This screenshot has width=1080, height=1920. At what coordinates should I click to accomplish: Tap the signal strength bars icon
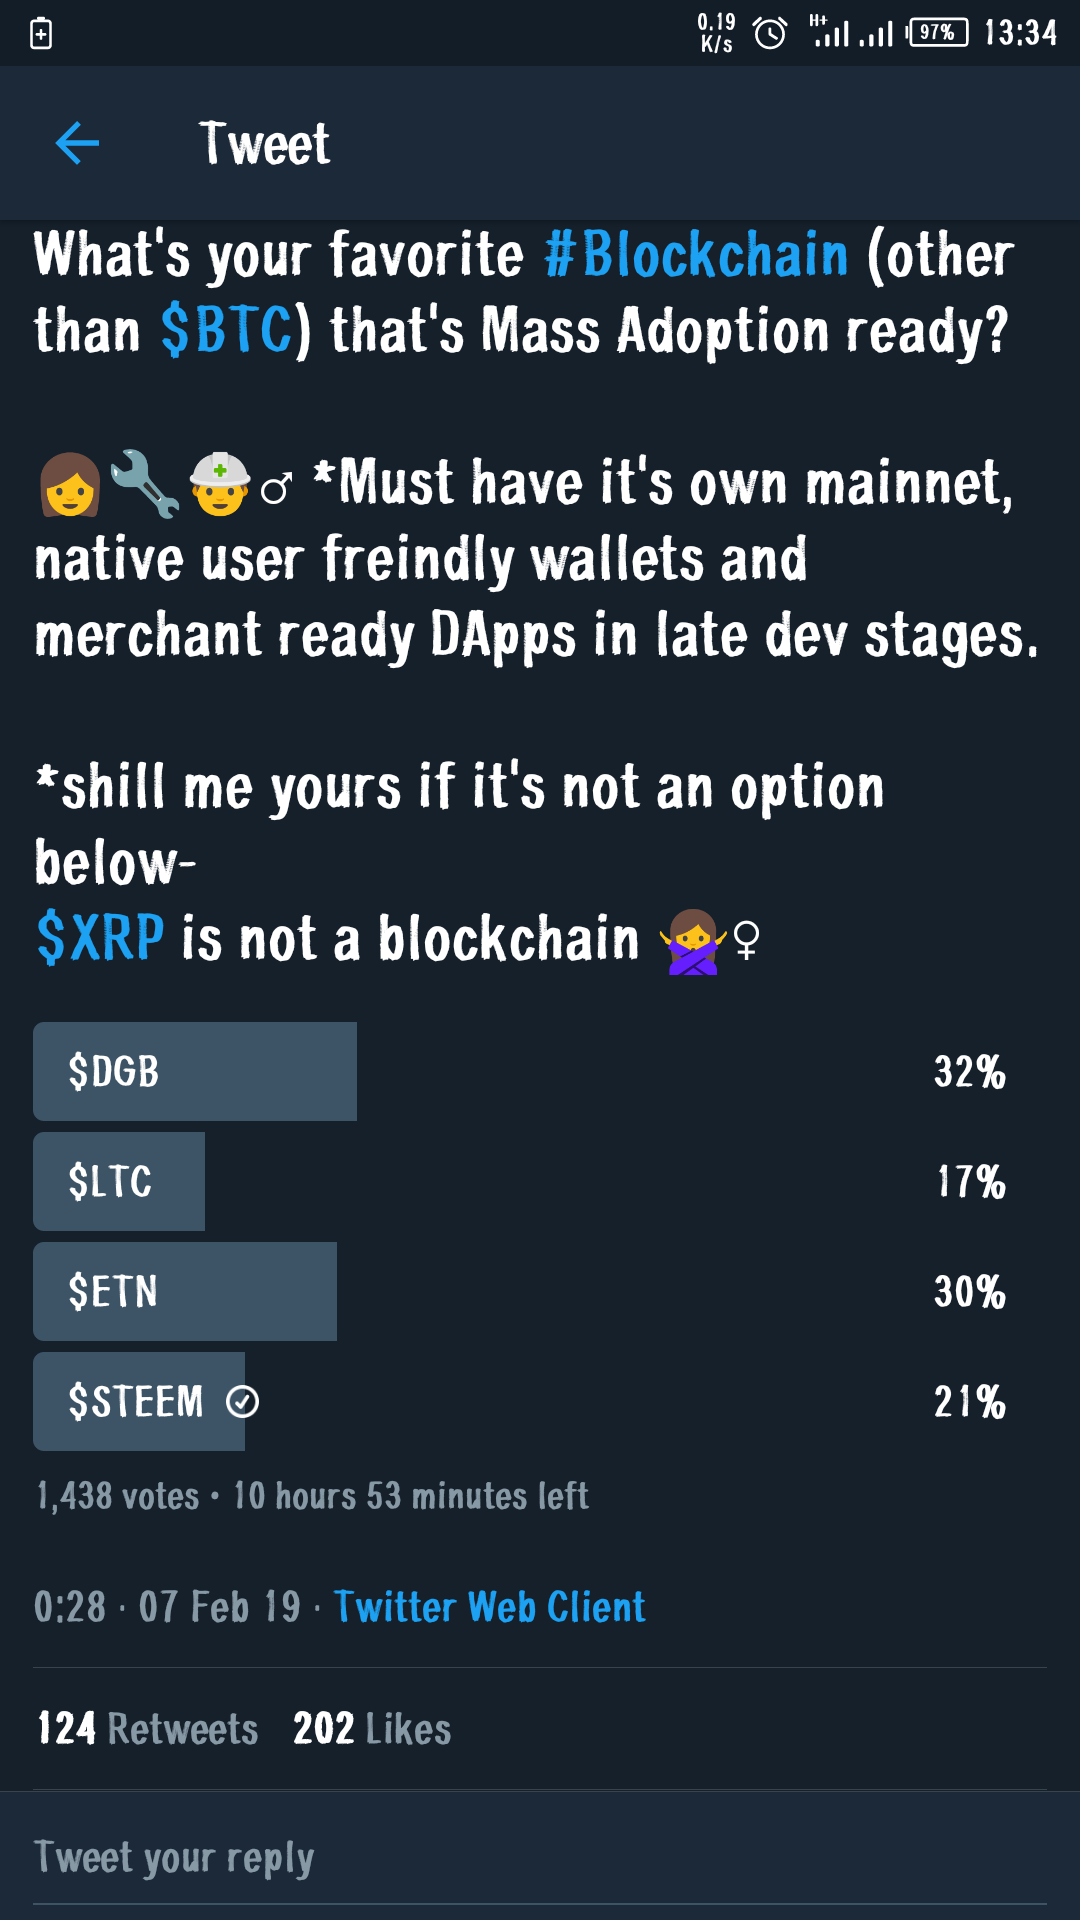[x=852, y=34]
